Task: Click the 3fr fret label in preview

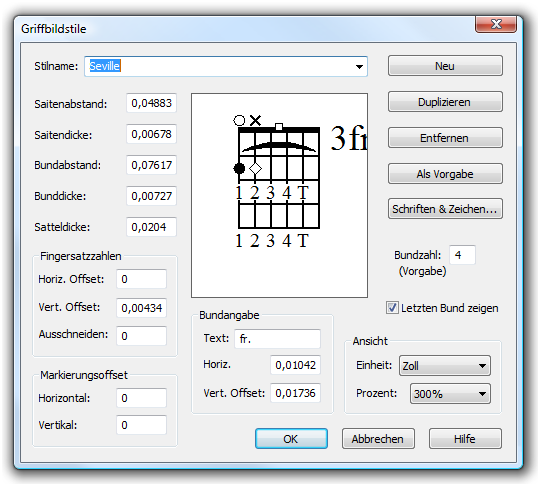Action: point(349,138)
